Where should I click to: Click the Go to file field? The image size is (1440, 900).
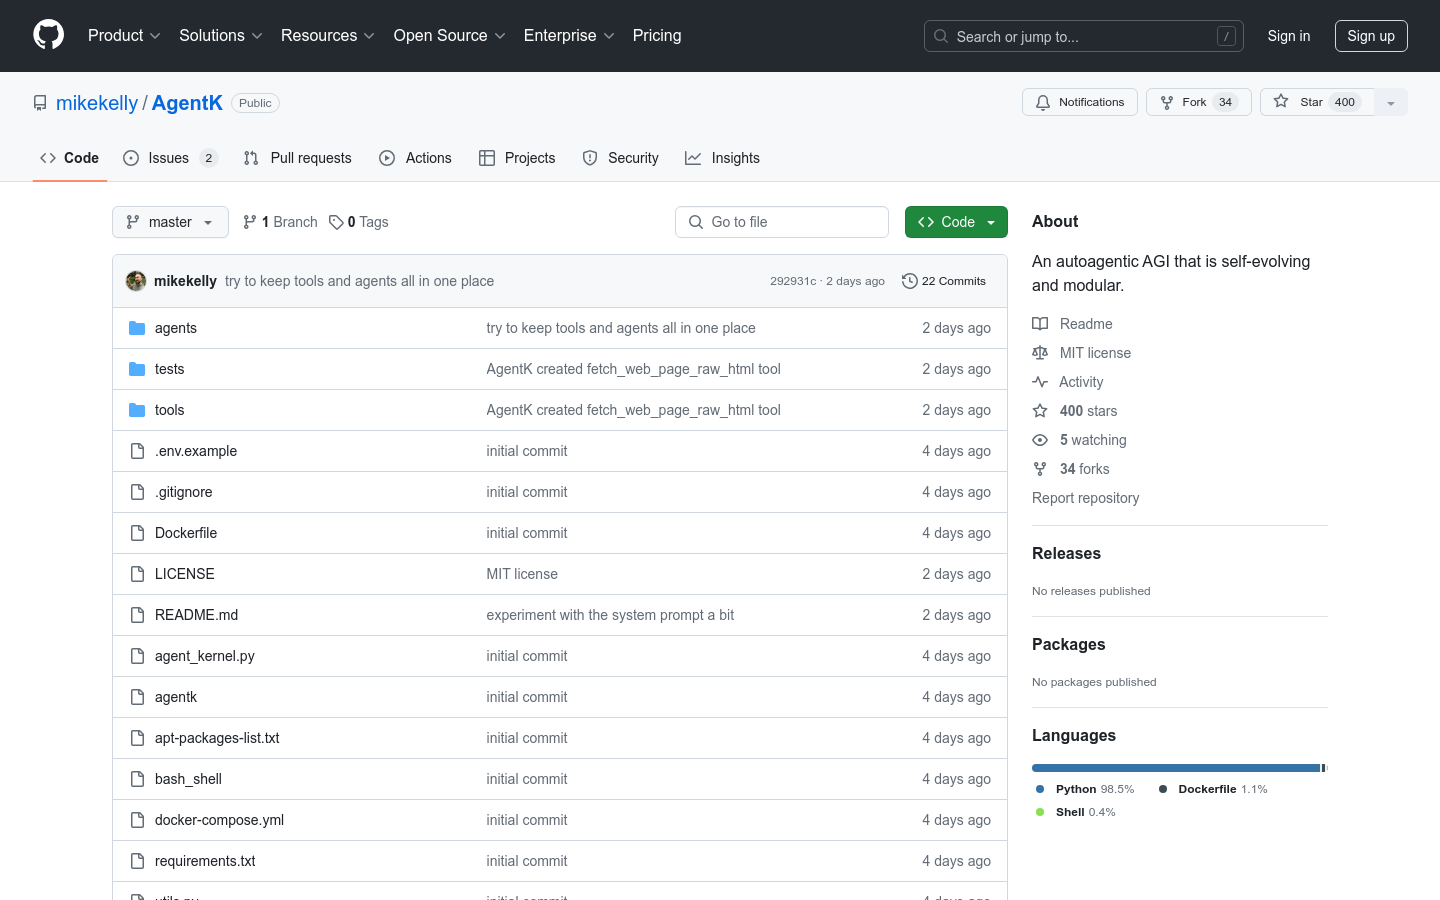point(782,222)
